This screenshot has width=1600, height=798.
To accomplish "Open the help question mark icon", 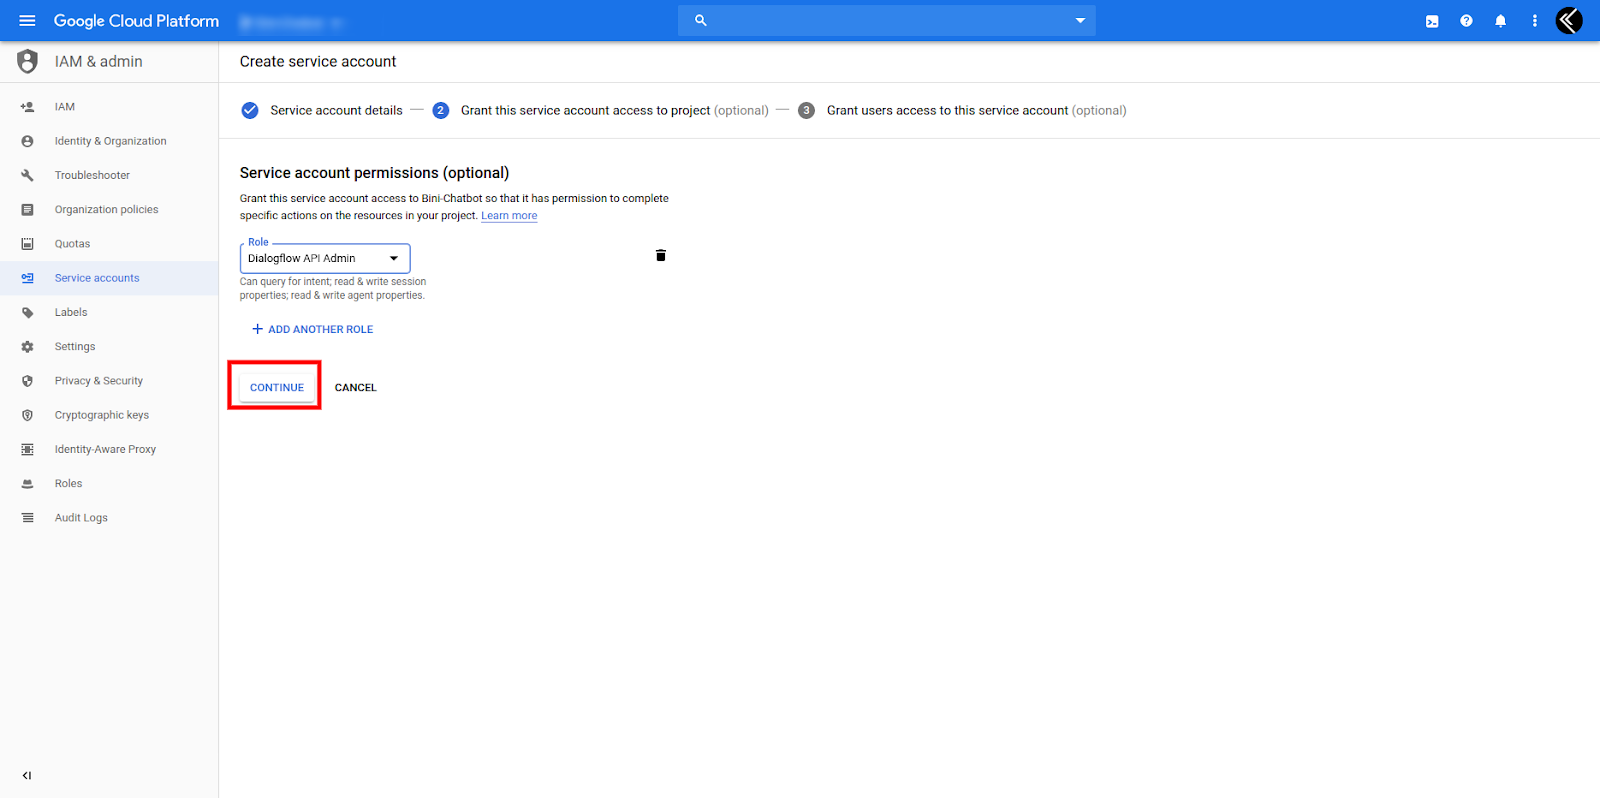I will [1466, 21].
